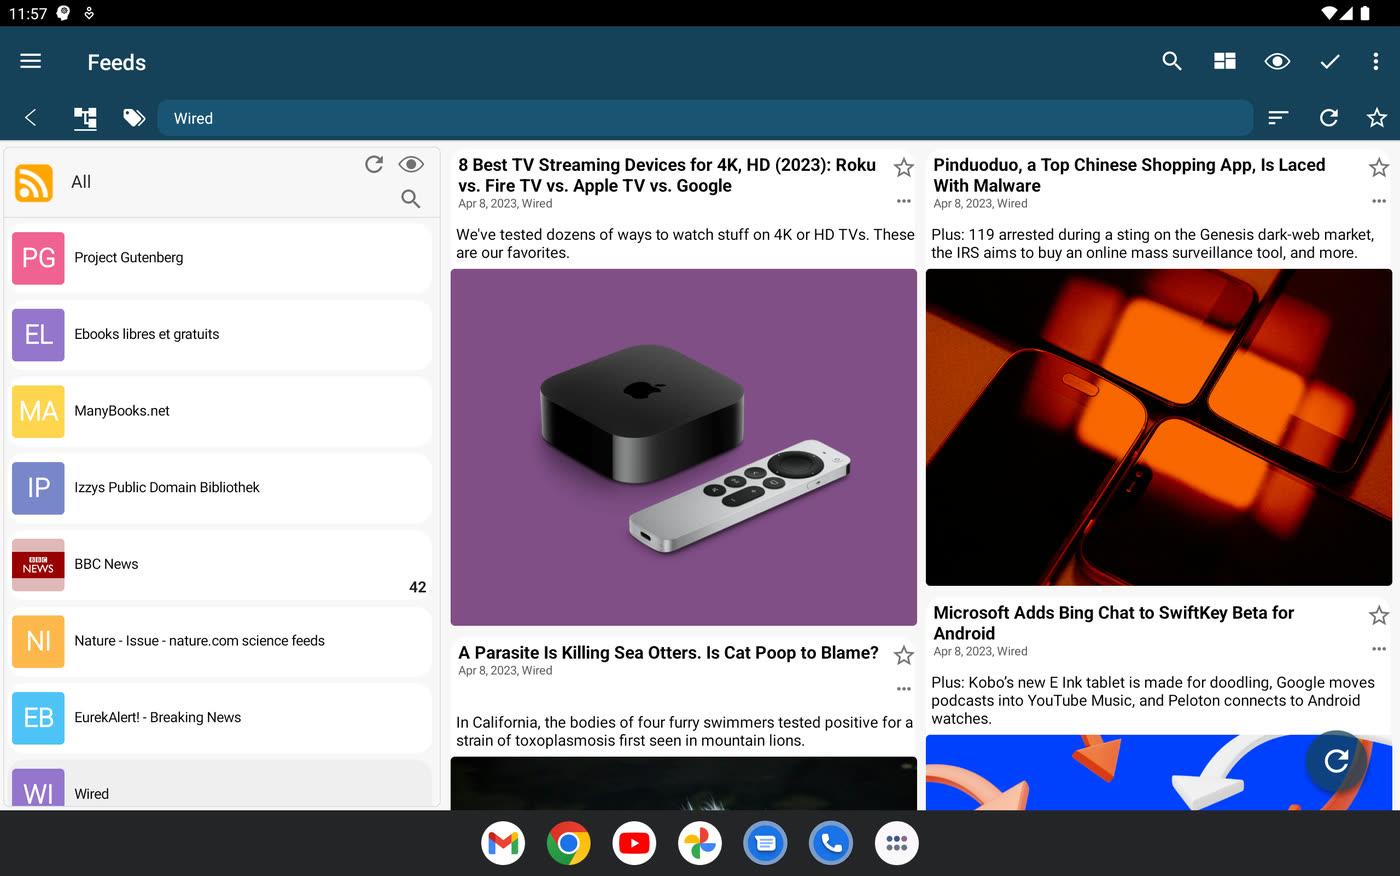Launch Gmail from the dock
The width and height of the screenshot is (1400, 876).
pyautogui.click(x=503, y=844)
